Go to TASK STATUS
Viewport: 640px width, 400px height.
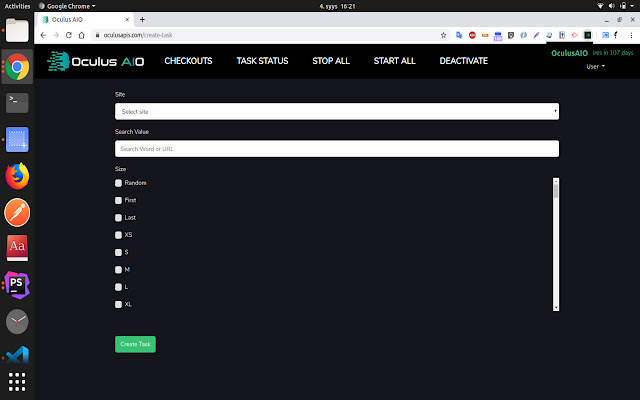(x=262, y=61)
